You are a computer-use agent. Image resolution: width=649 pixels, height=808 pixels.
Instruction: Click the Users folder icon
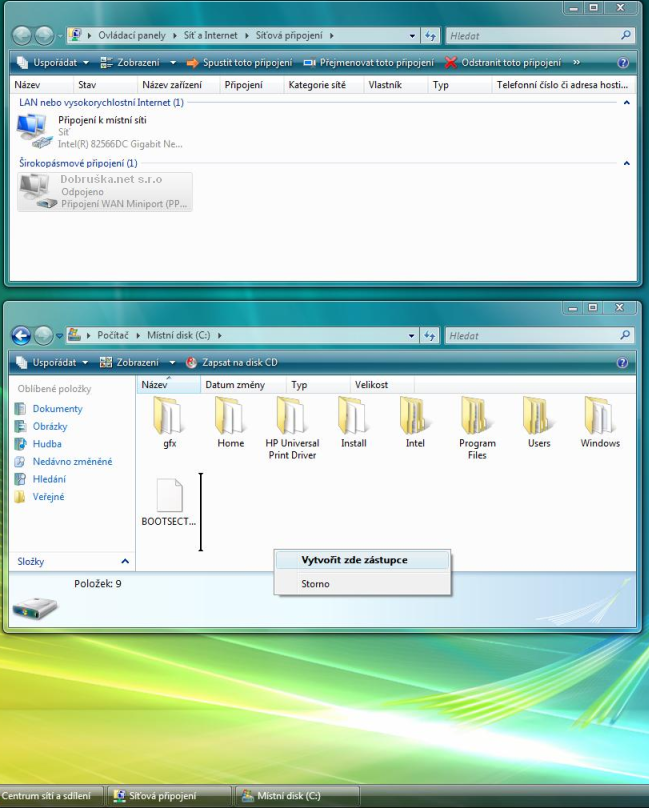pyautogui.click(x=539, y=416)
